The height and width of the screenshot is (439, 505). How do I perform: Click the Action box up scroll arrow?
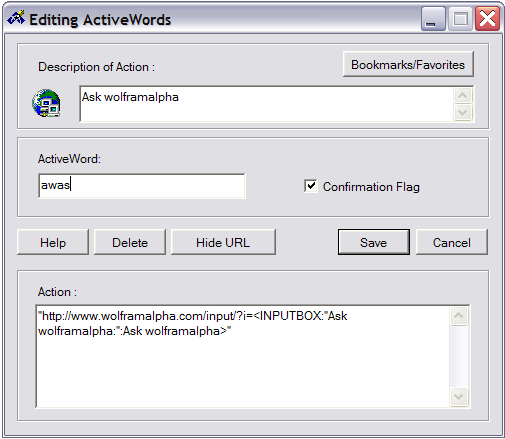pyautogui.click(x=459, y=315)
